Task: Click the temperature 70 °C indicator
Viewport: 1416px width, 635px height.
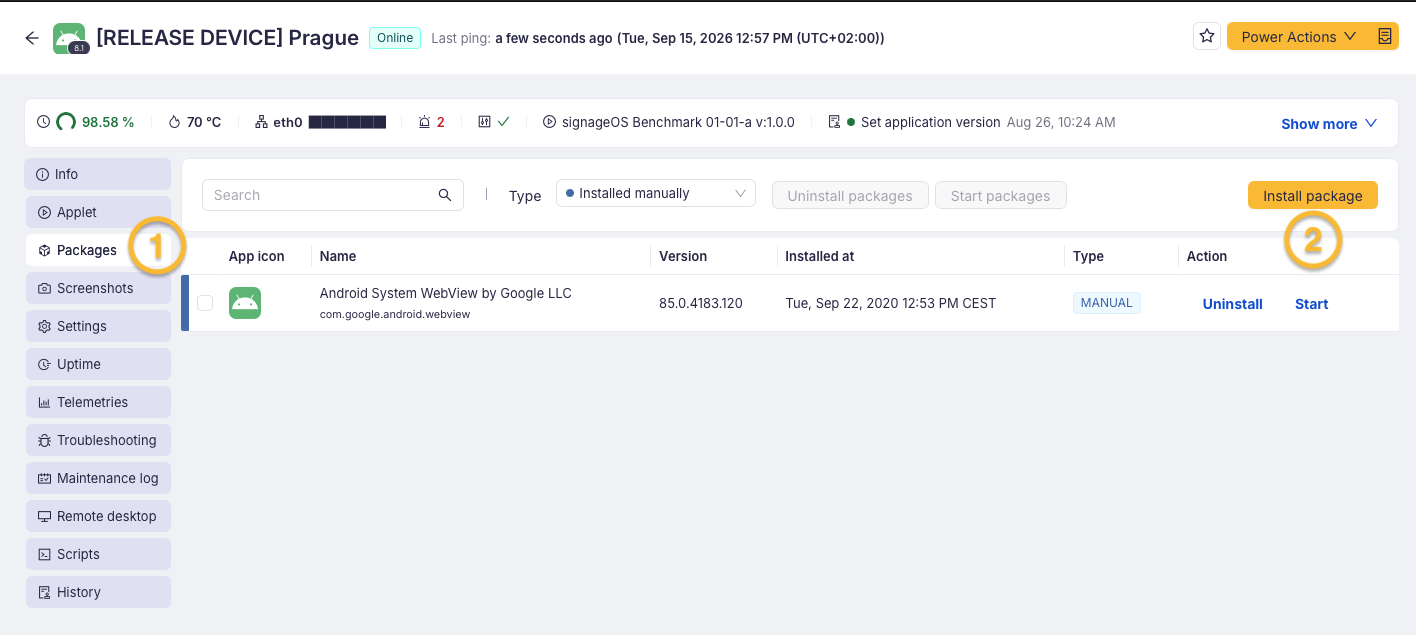Action: (195, 122)
